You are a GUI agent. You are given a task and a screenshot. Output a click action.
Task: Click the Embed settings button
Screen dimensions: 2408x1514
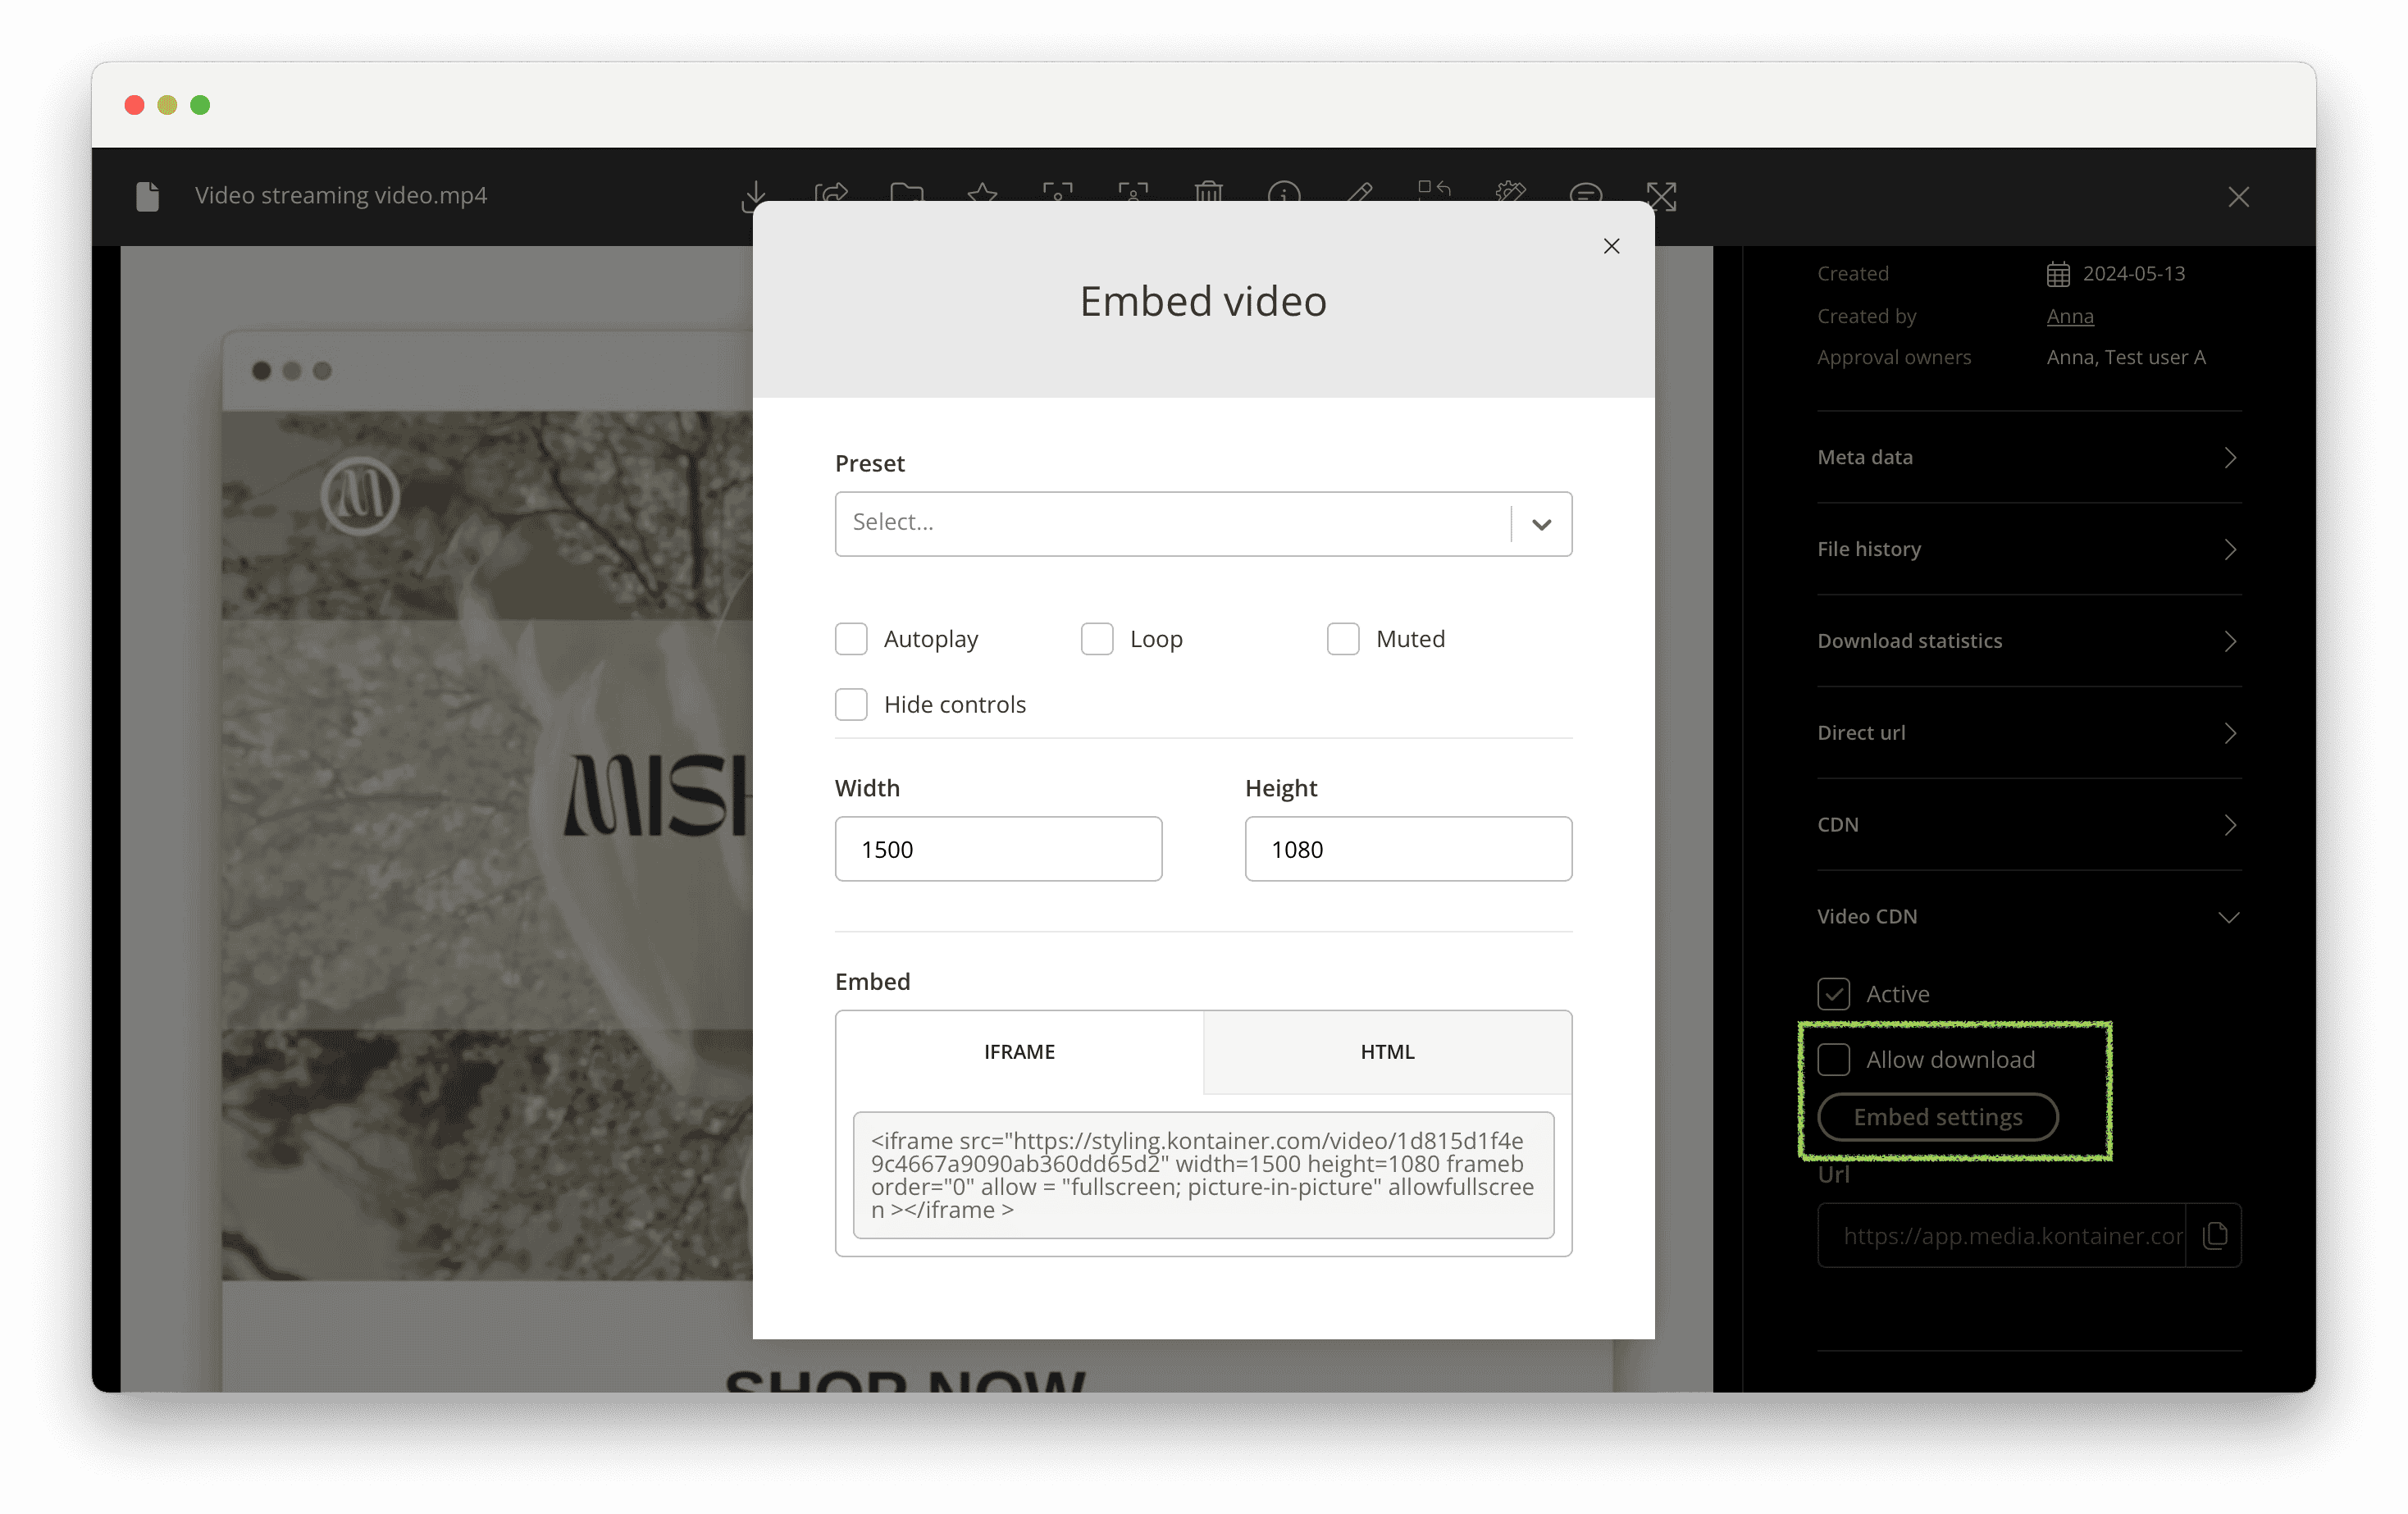pyautogui.click(x=1937, y=1117)
